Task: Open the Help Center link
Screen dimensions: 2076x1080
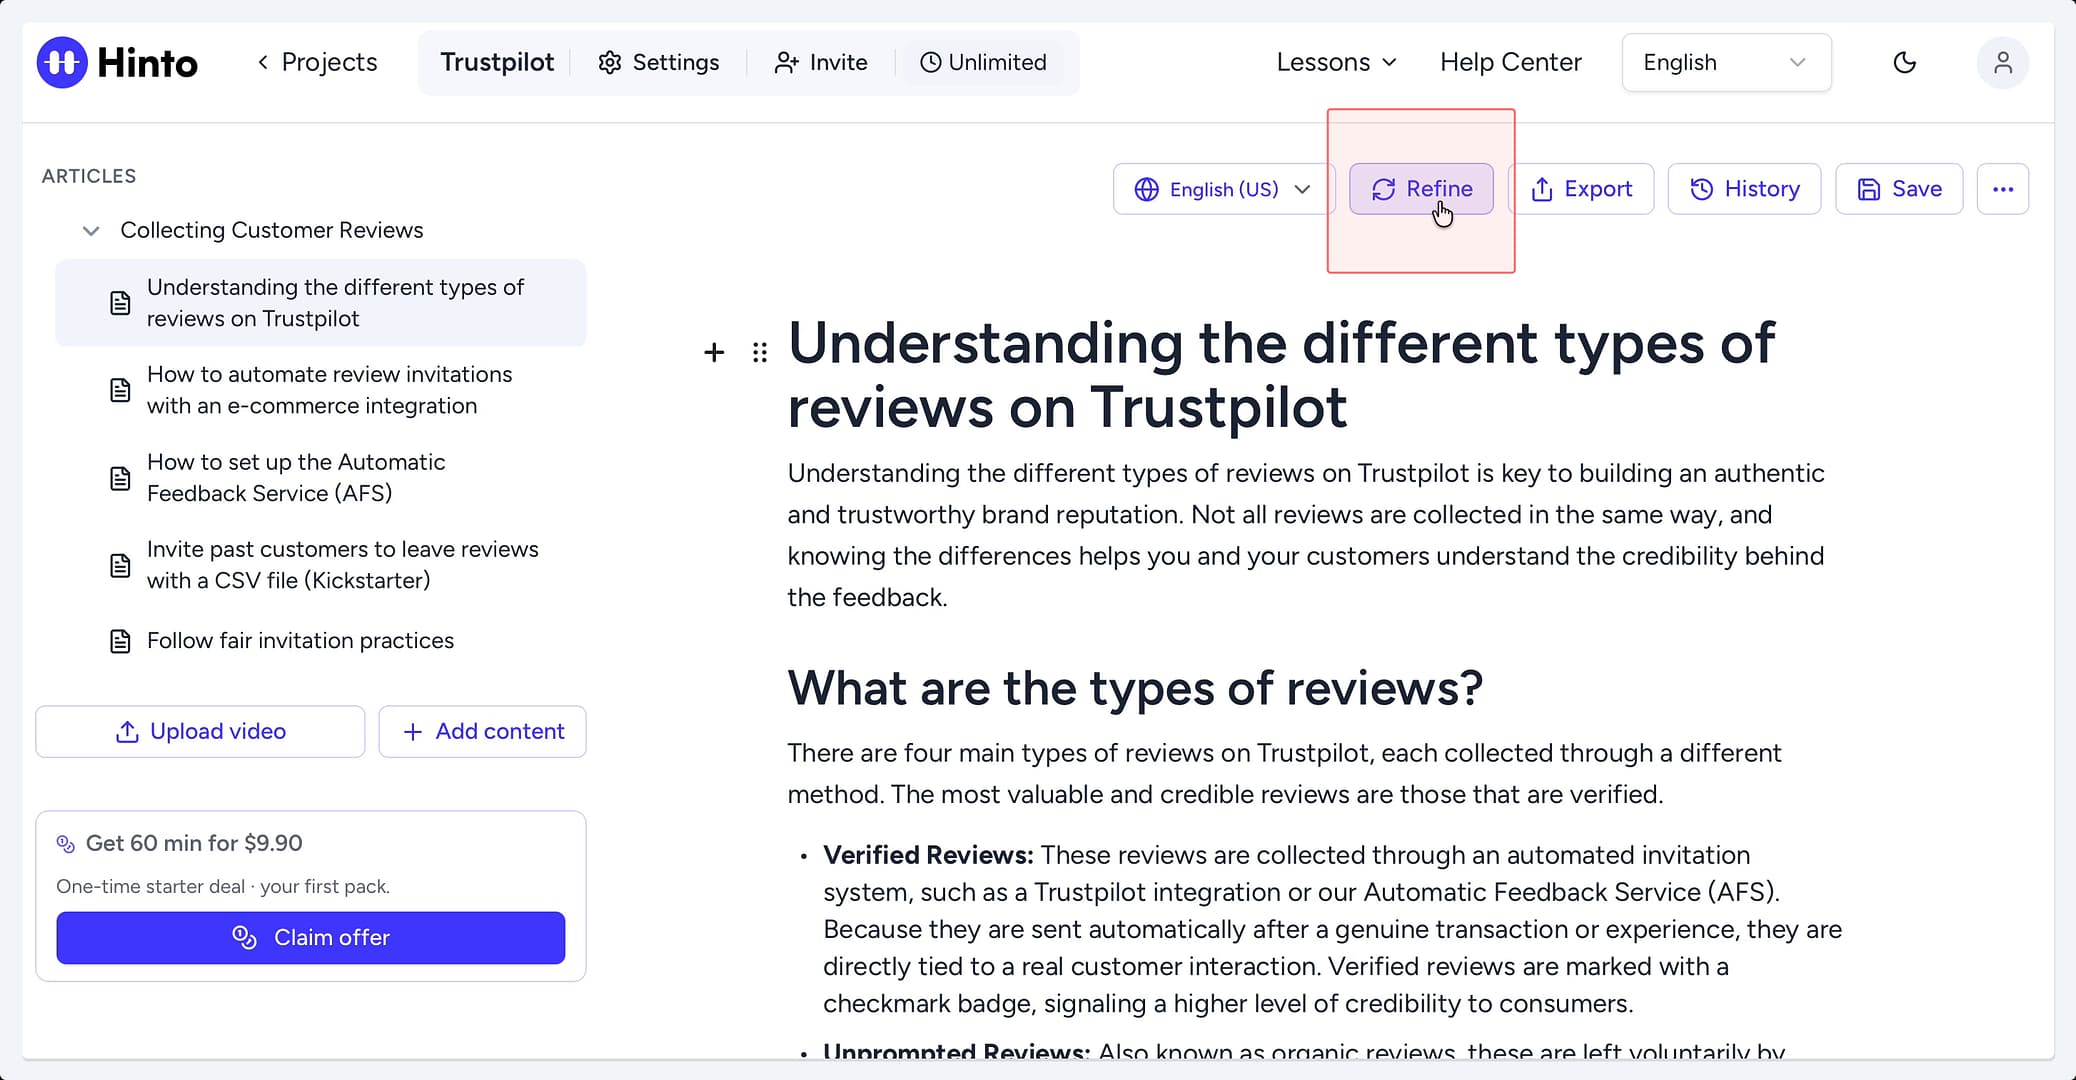Action: click(x=1510, y=62)
